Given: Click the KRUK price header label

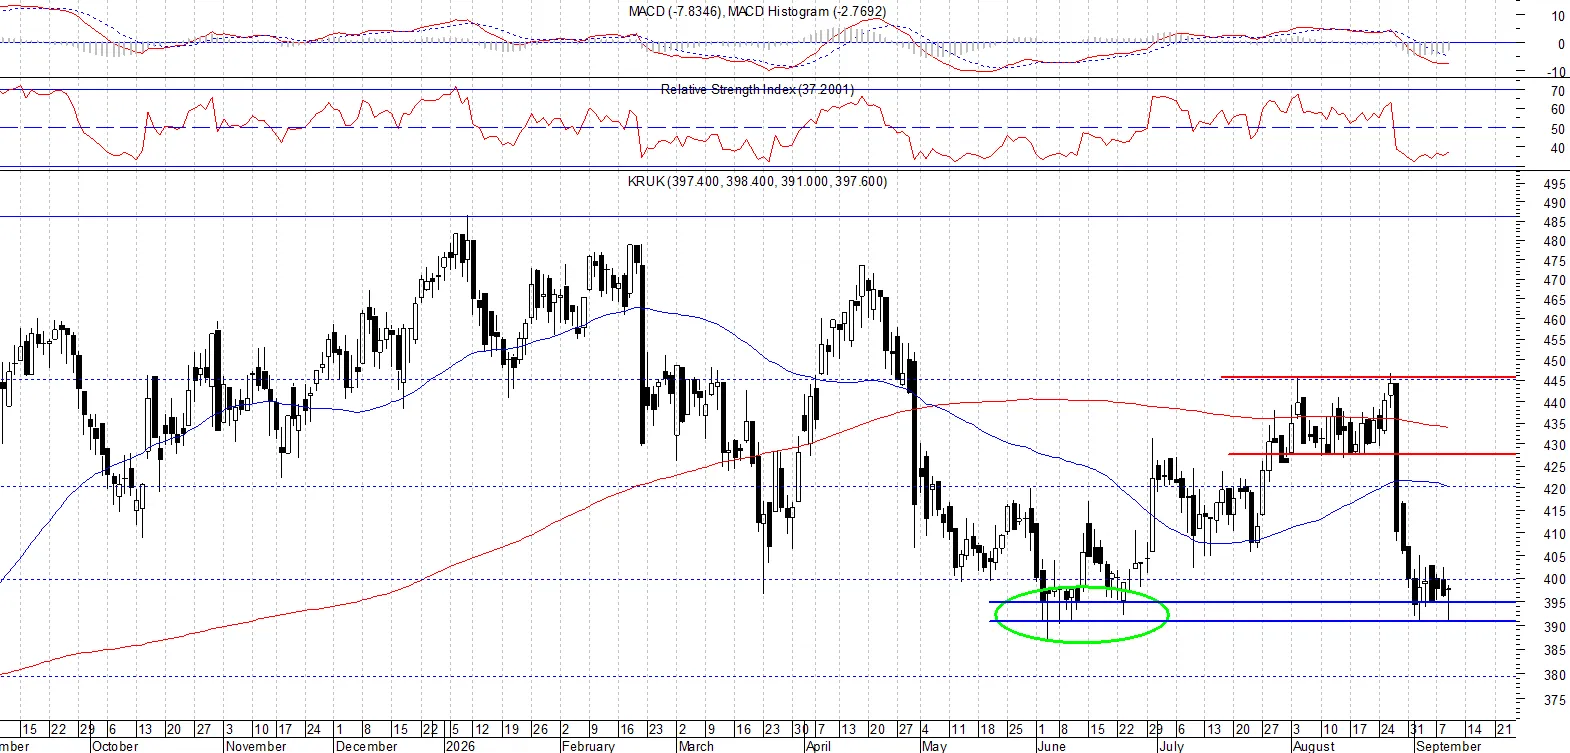Looking at the screenshot, I should pos(757,181).
